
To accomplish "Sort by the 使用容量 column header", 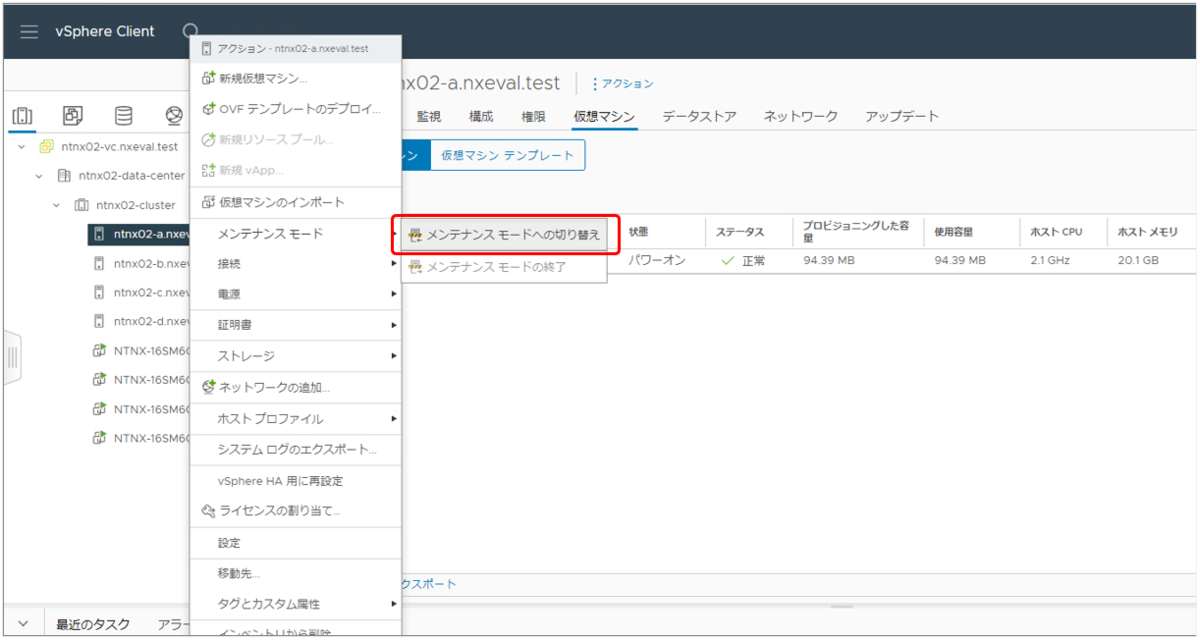I will point(953,232).
